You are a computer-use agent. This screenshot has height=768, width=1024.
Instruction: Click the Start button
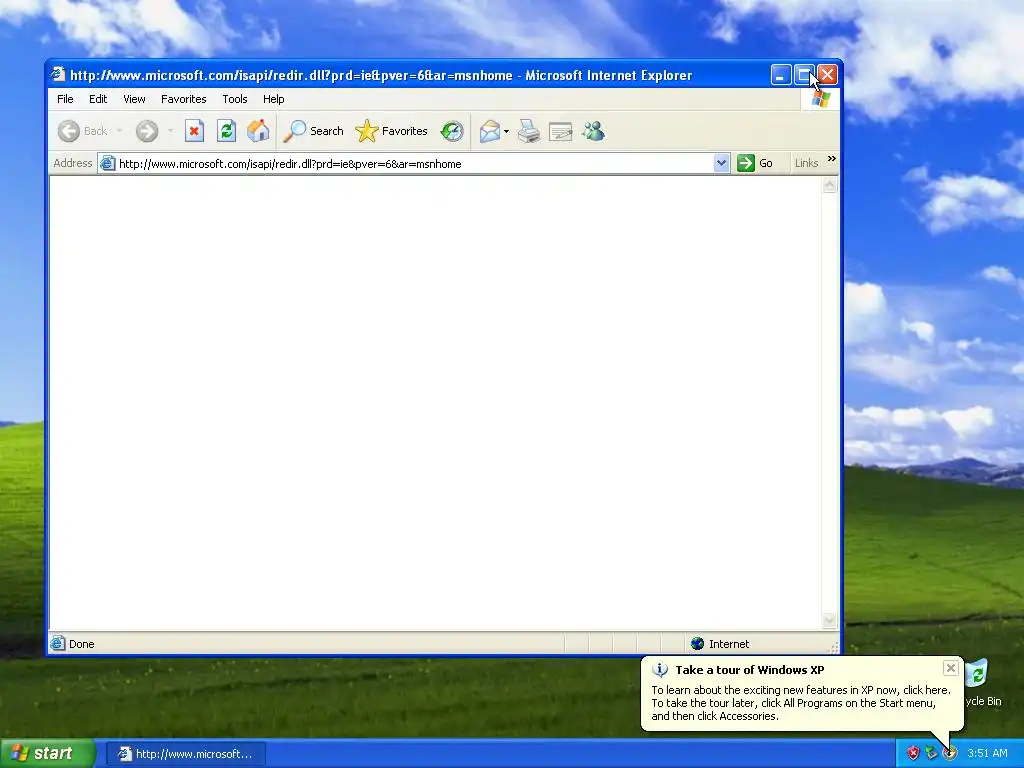pos(47,754)
